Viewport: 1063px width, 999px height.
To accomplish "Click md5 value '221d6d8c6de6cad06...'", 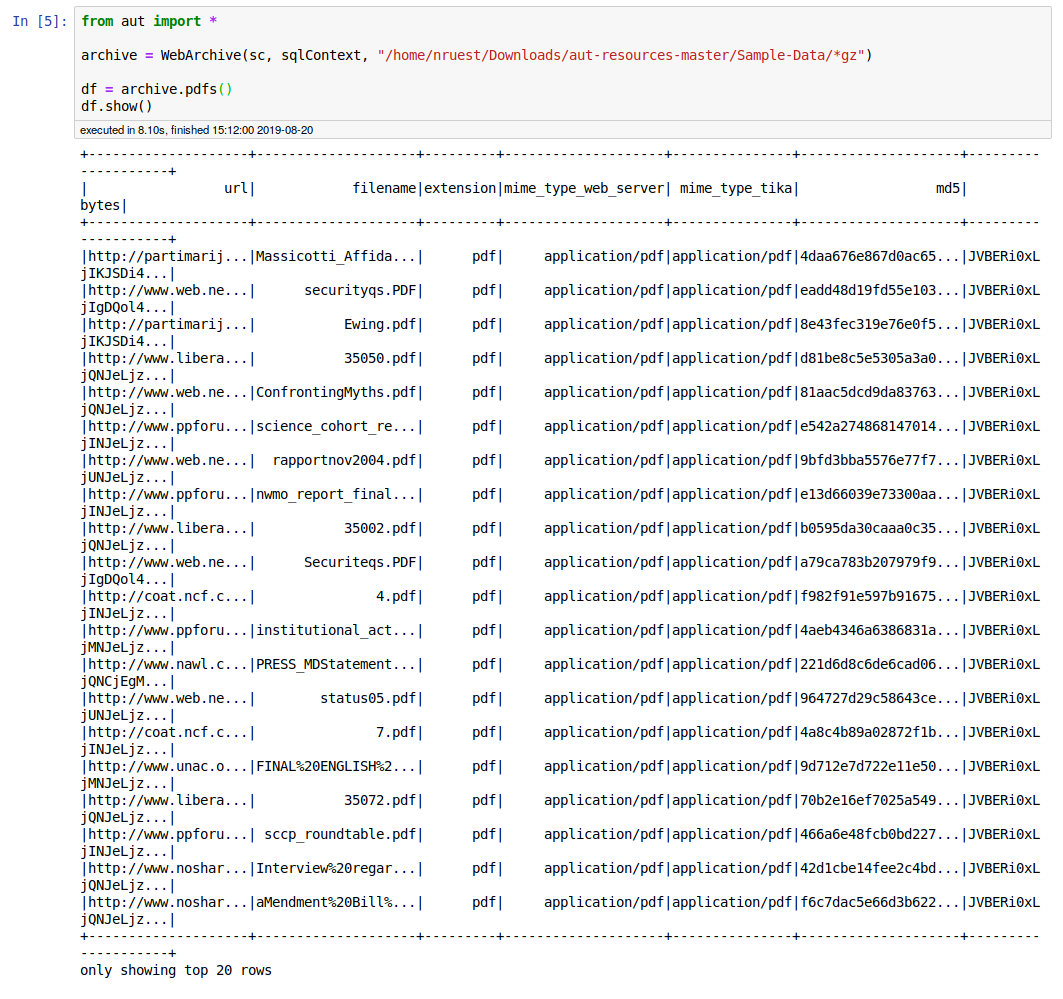I will coord(880,664).
